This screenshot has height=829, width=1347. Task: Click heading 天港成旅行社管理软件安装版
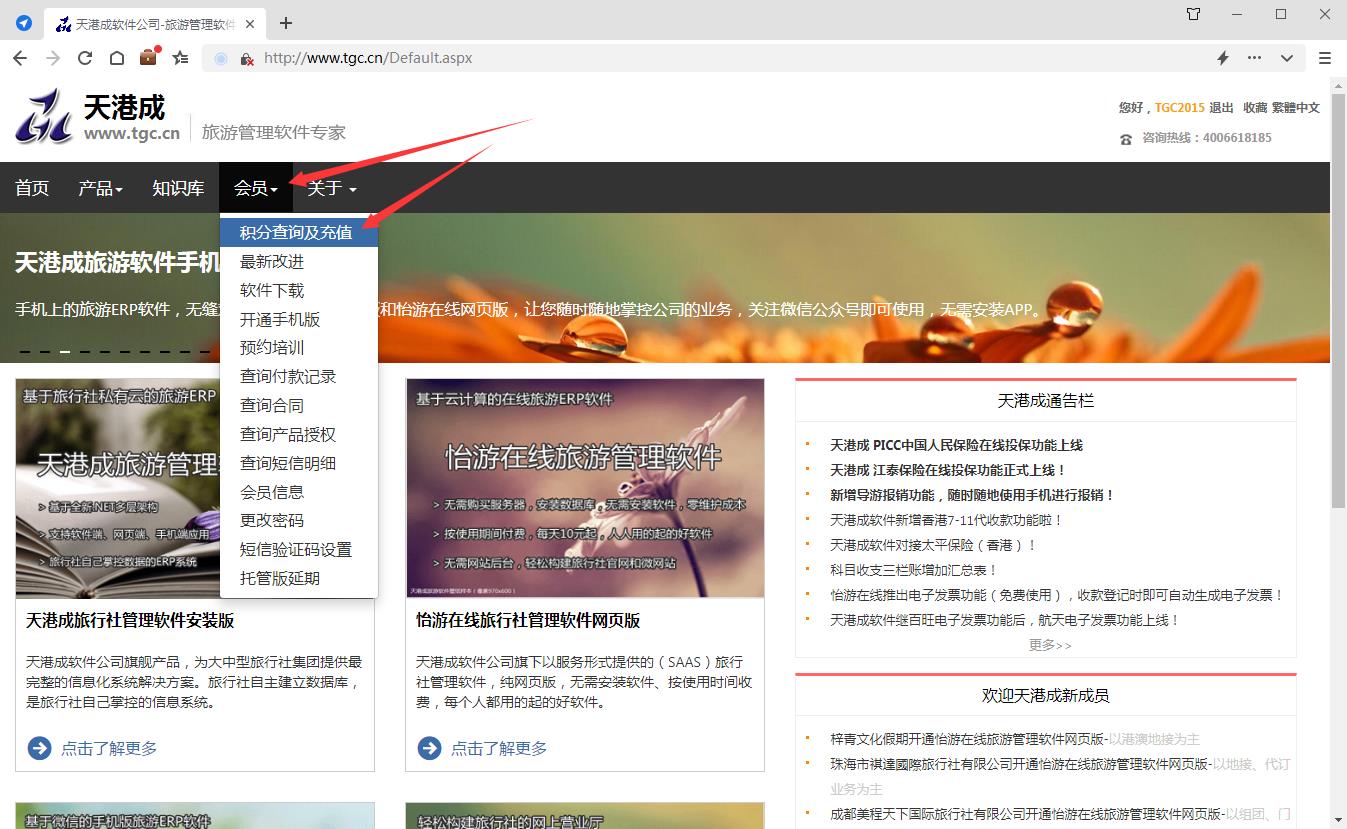(x=130, y=621)
